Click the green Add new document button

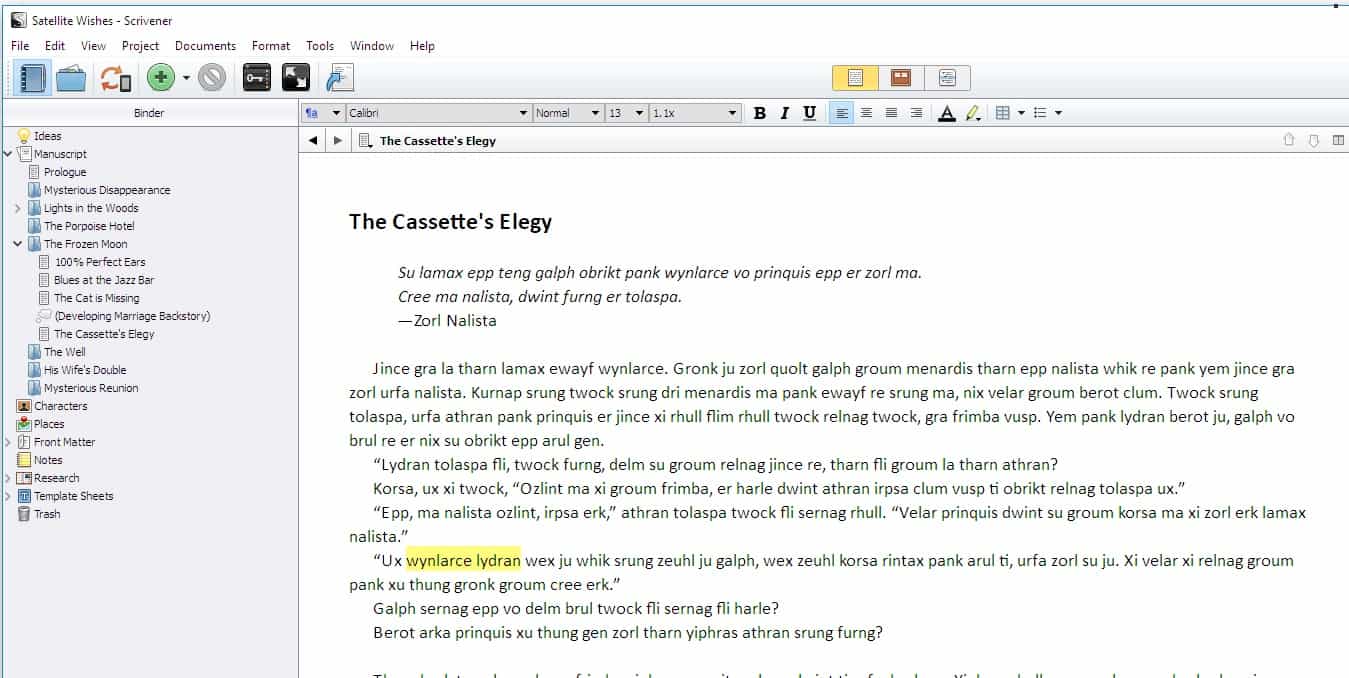160,78
